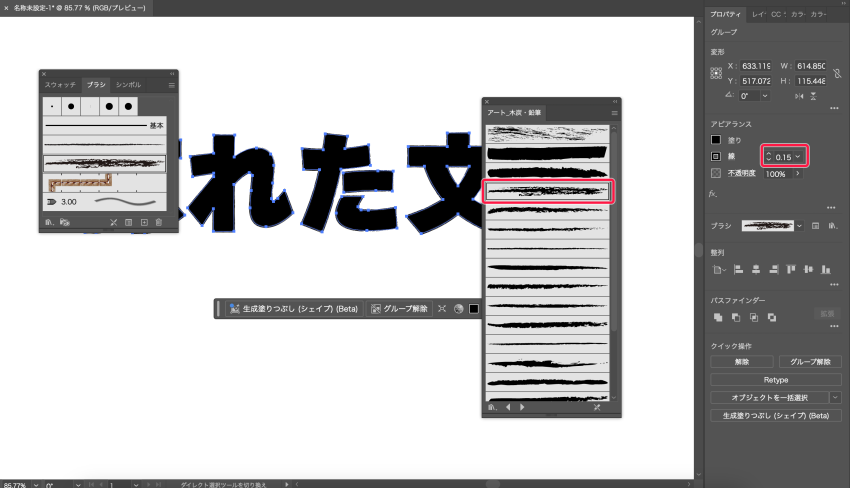850x488 pixels.
Task: Click ungroup button in floating taskbar
Action: pyautogui.click(x=399, y=309)
